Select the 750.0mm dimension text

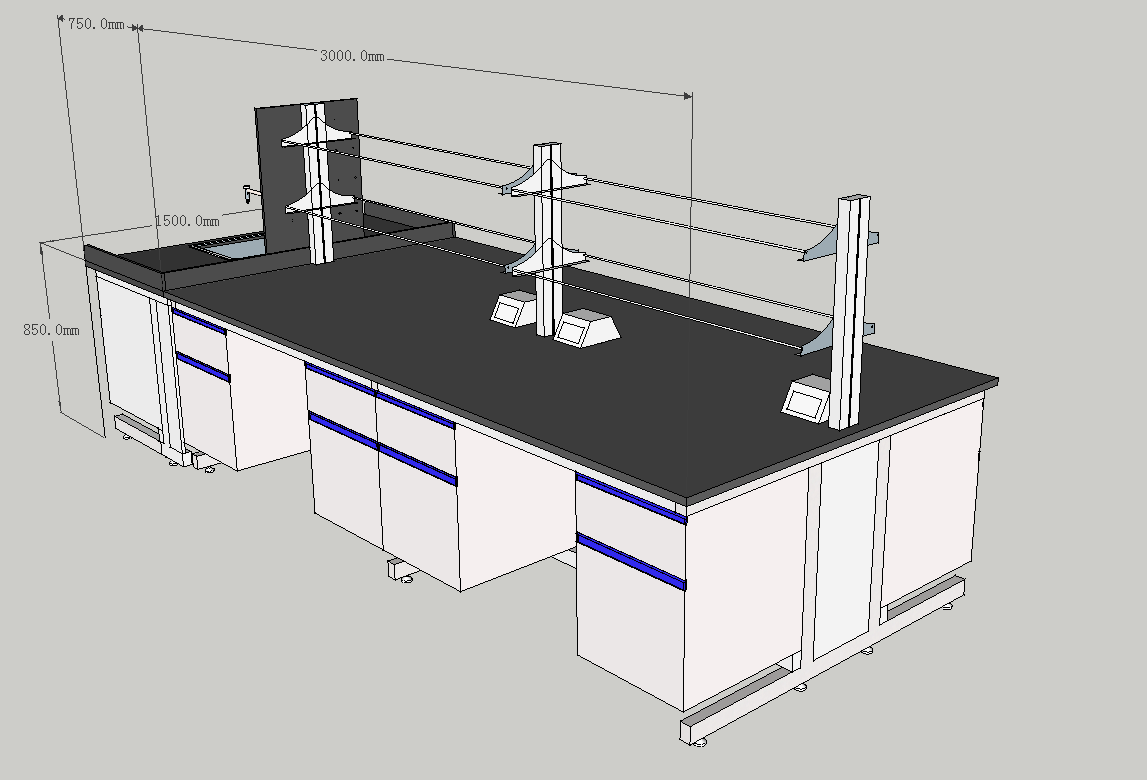click(95, 24)
